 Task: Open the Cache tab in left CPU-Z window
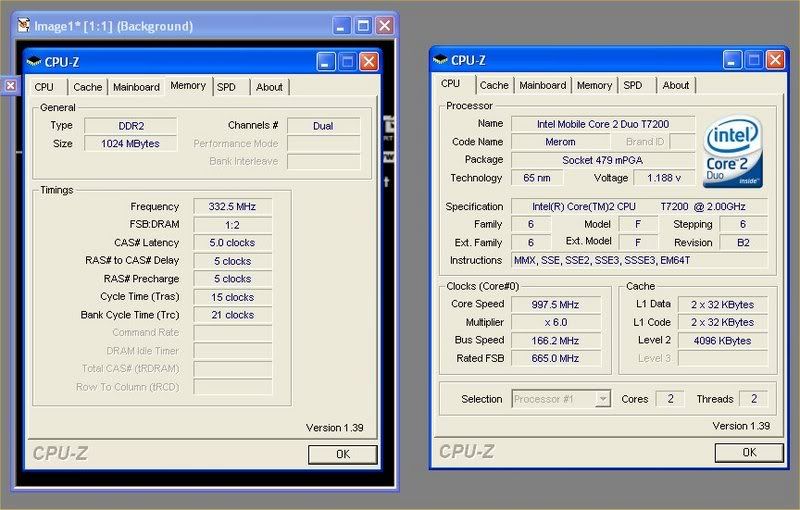pos(88,87)
